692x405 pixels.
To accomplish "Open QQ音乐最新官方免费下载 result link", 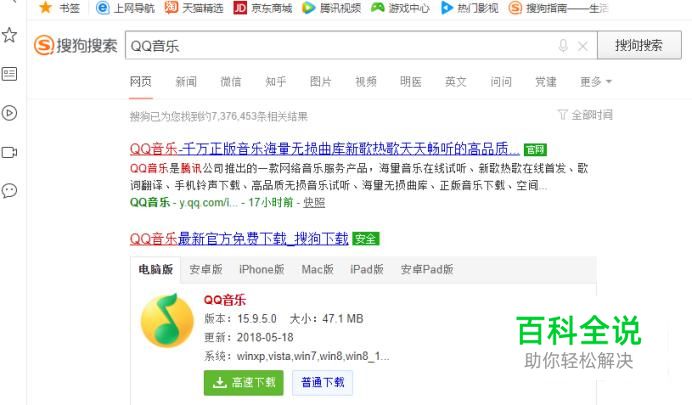I will (239, 239).
